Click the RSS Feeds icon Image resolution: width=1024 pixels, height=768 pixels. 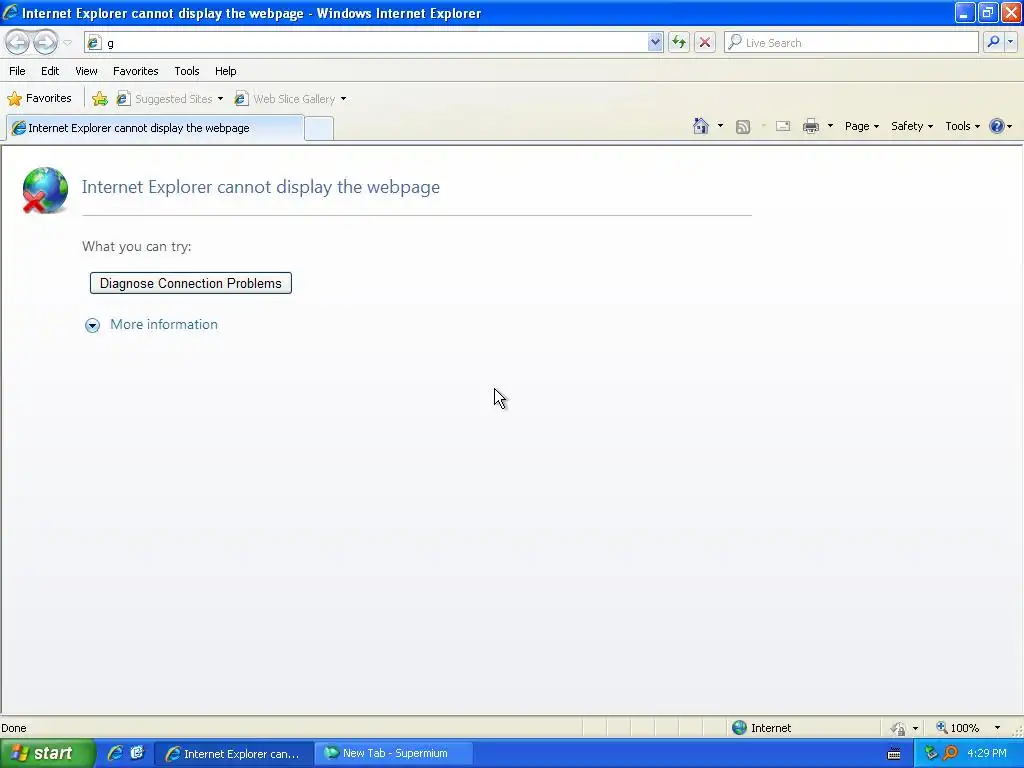(743, 127)
